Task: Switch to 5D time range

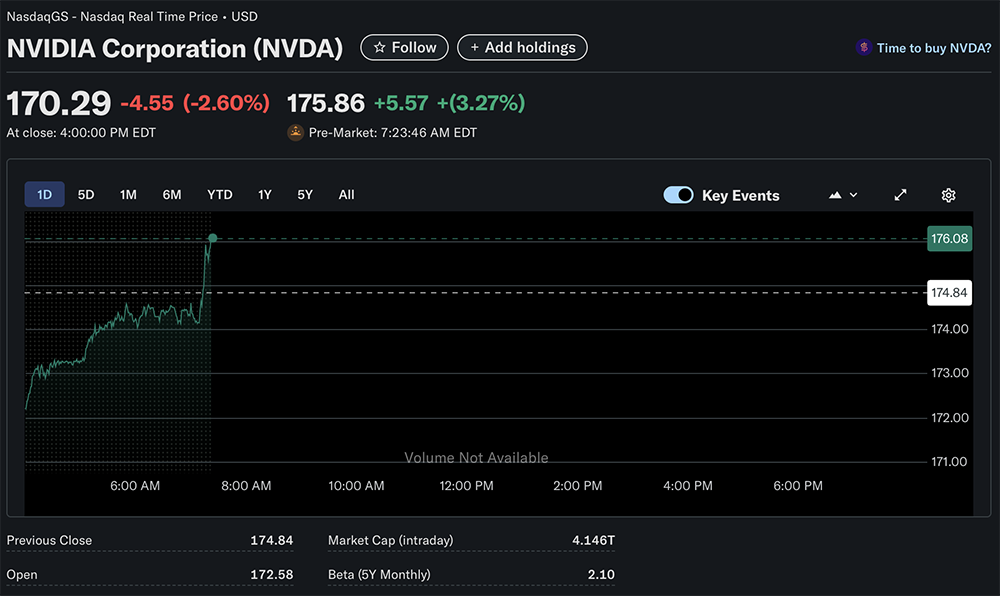Action: [x=86, y=195]
